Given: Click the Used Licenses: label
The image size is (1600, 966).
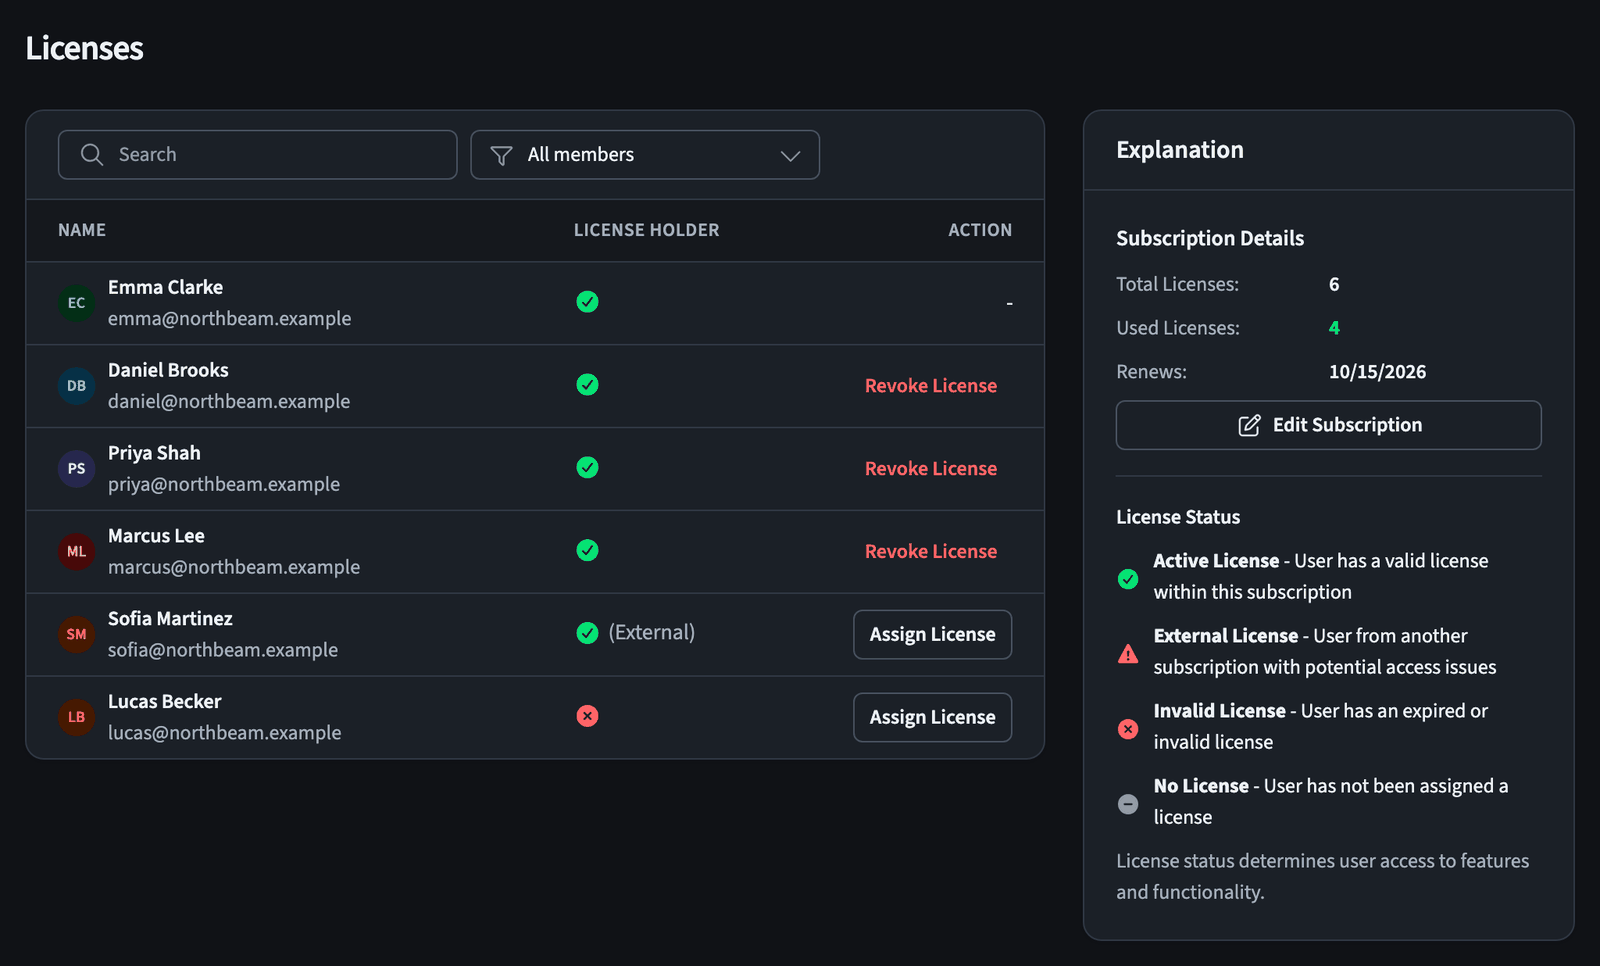Looking at the screenshot, I should coord(1178,329).
